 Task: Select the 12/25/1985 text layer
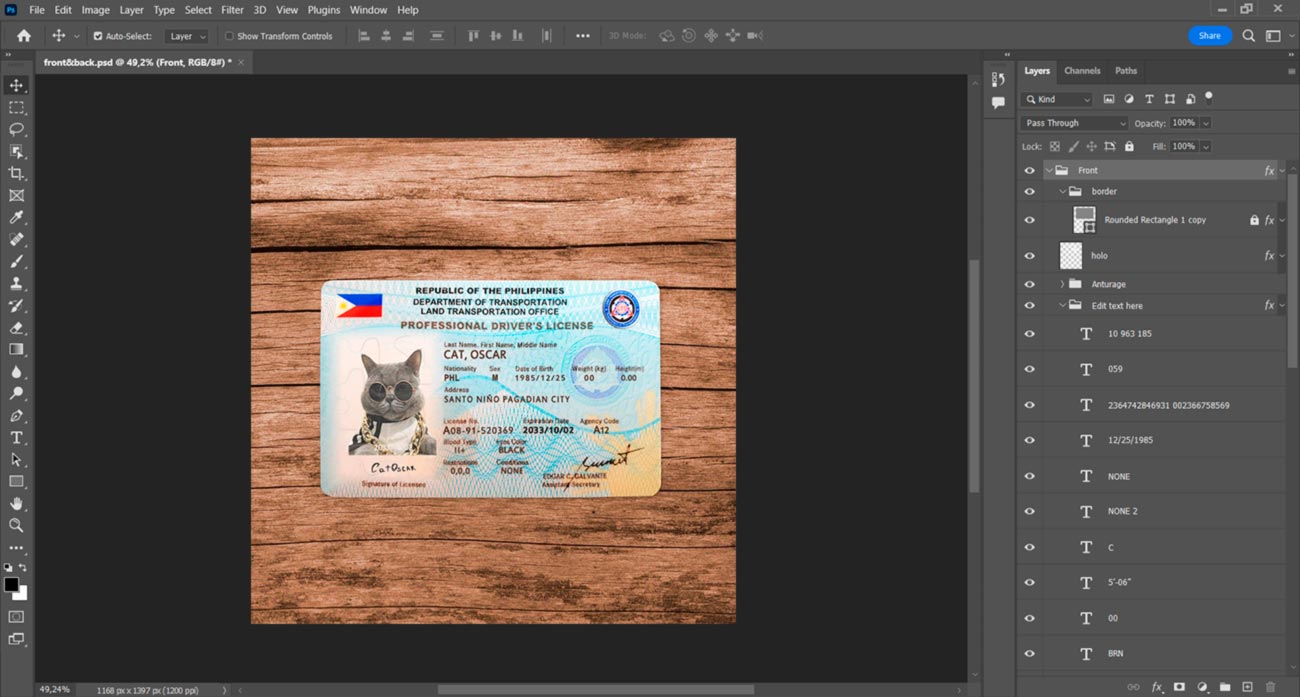(x=1130, y=440)
